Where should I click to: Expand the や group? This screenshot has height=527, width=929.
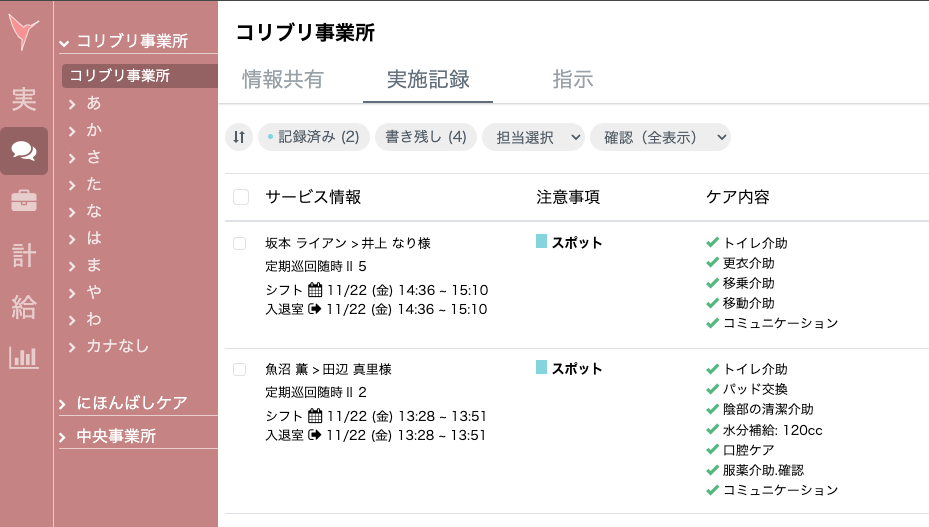(72, 293)
